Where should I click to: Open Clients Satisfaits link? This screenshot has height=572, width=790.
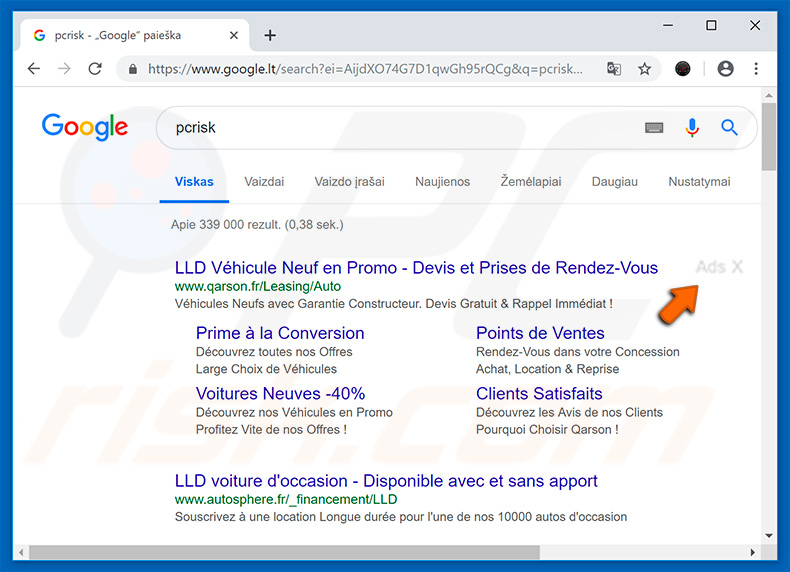(539, 394)
